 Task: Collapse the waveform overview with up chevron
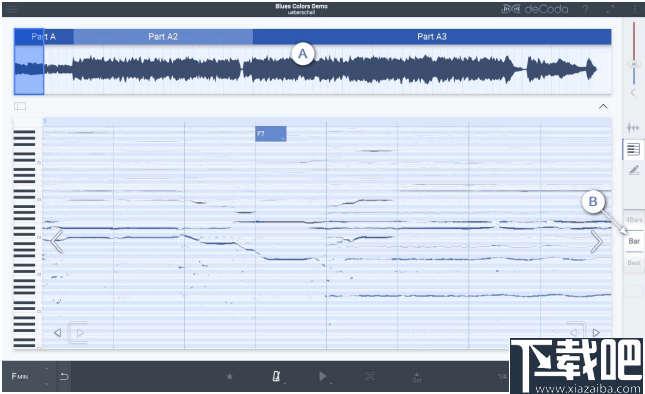pyautogui.click(x=603, y=107)
